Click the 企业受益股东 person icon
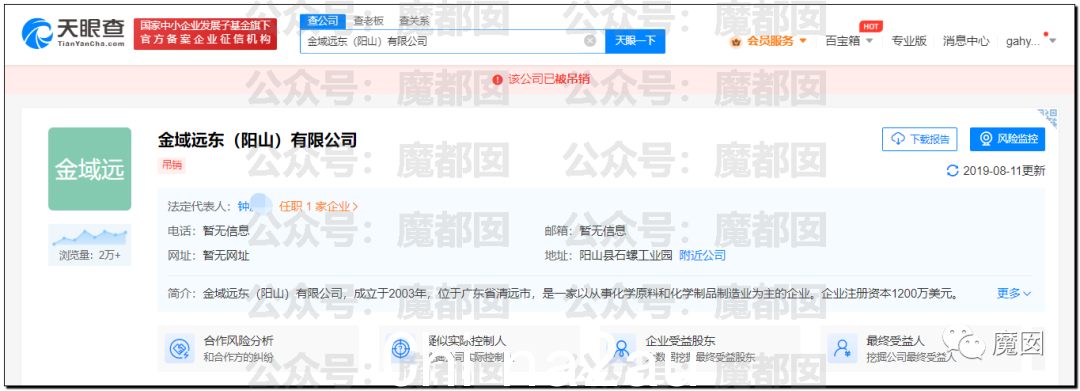The width and height of the screenshot is (1080, 391). tap(621, 348)
